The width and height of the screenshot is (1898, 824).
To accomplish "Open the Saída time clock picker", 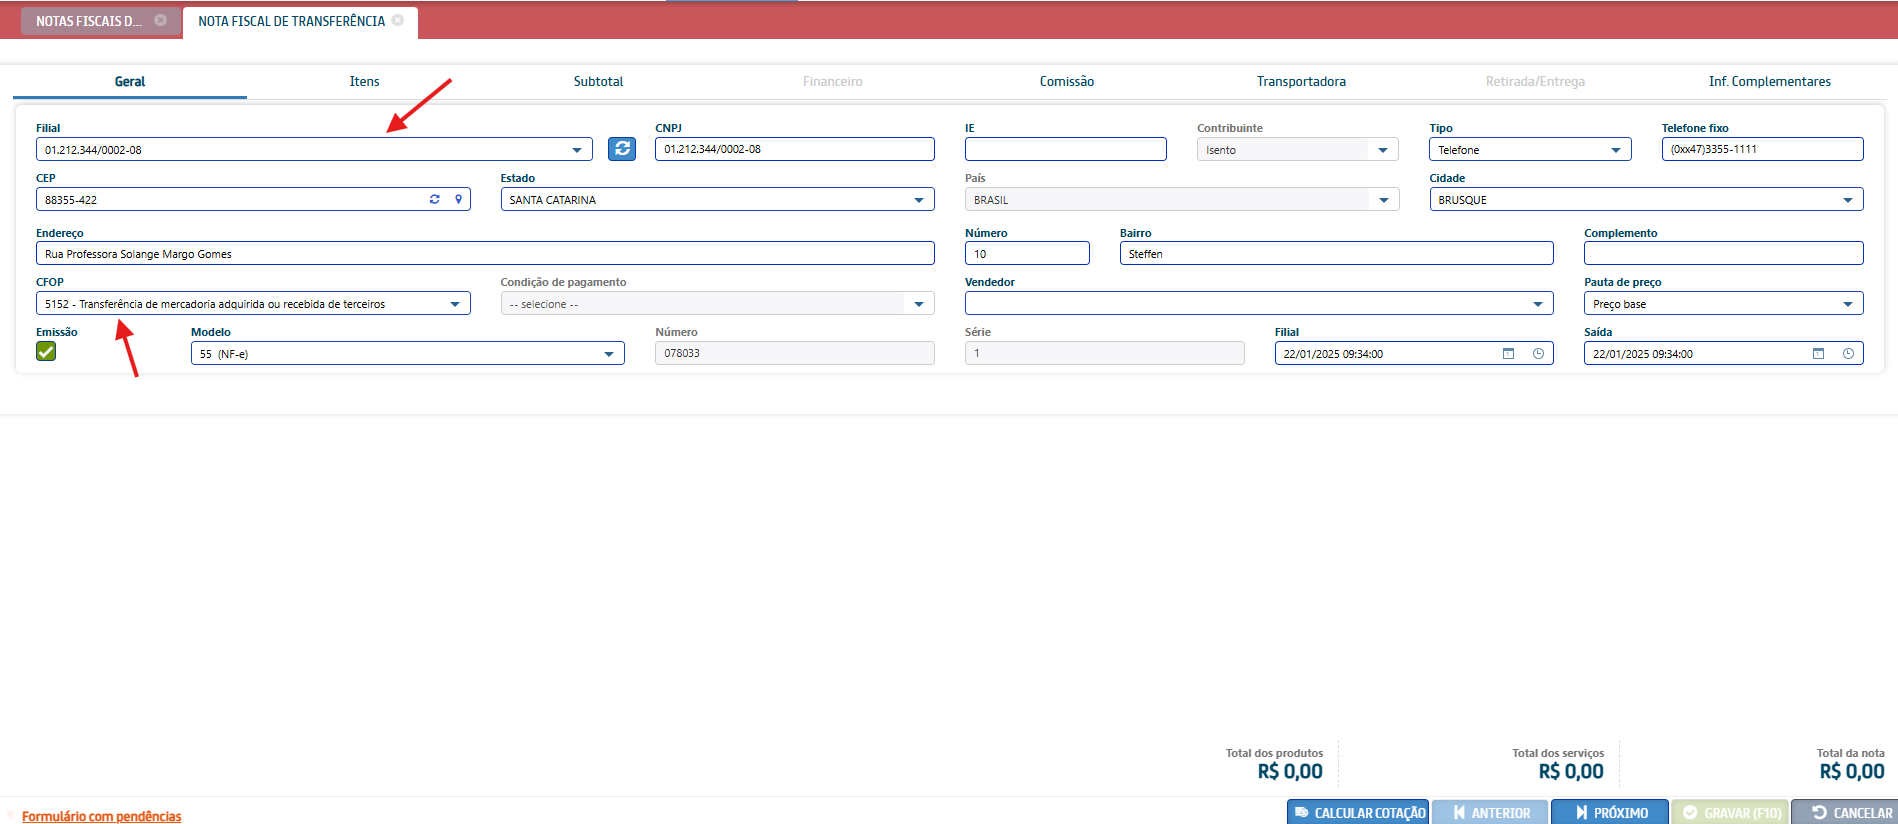I will (x=1848, y=354).
